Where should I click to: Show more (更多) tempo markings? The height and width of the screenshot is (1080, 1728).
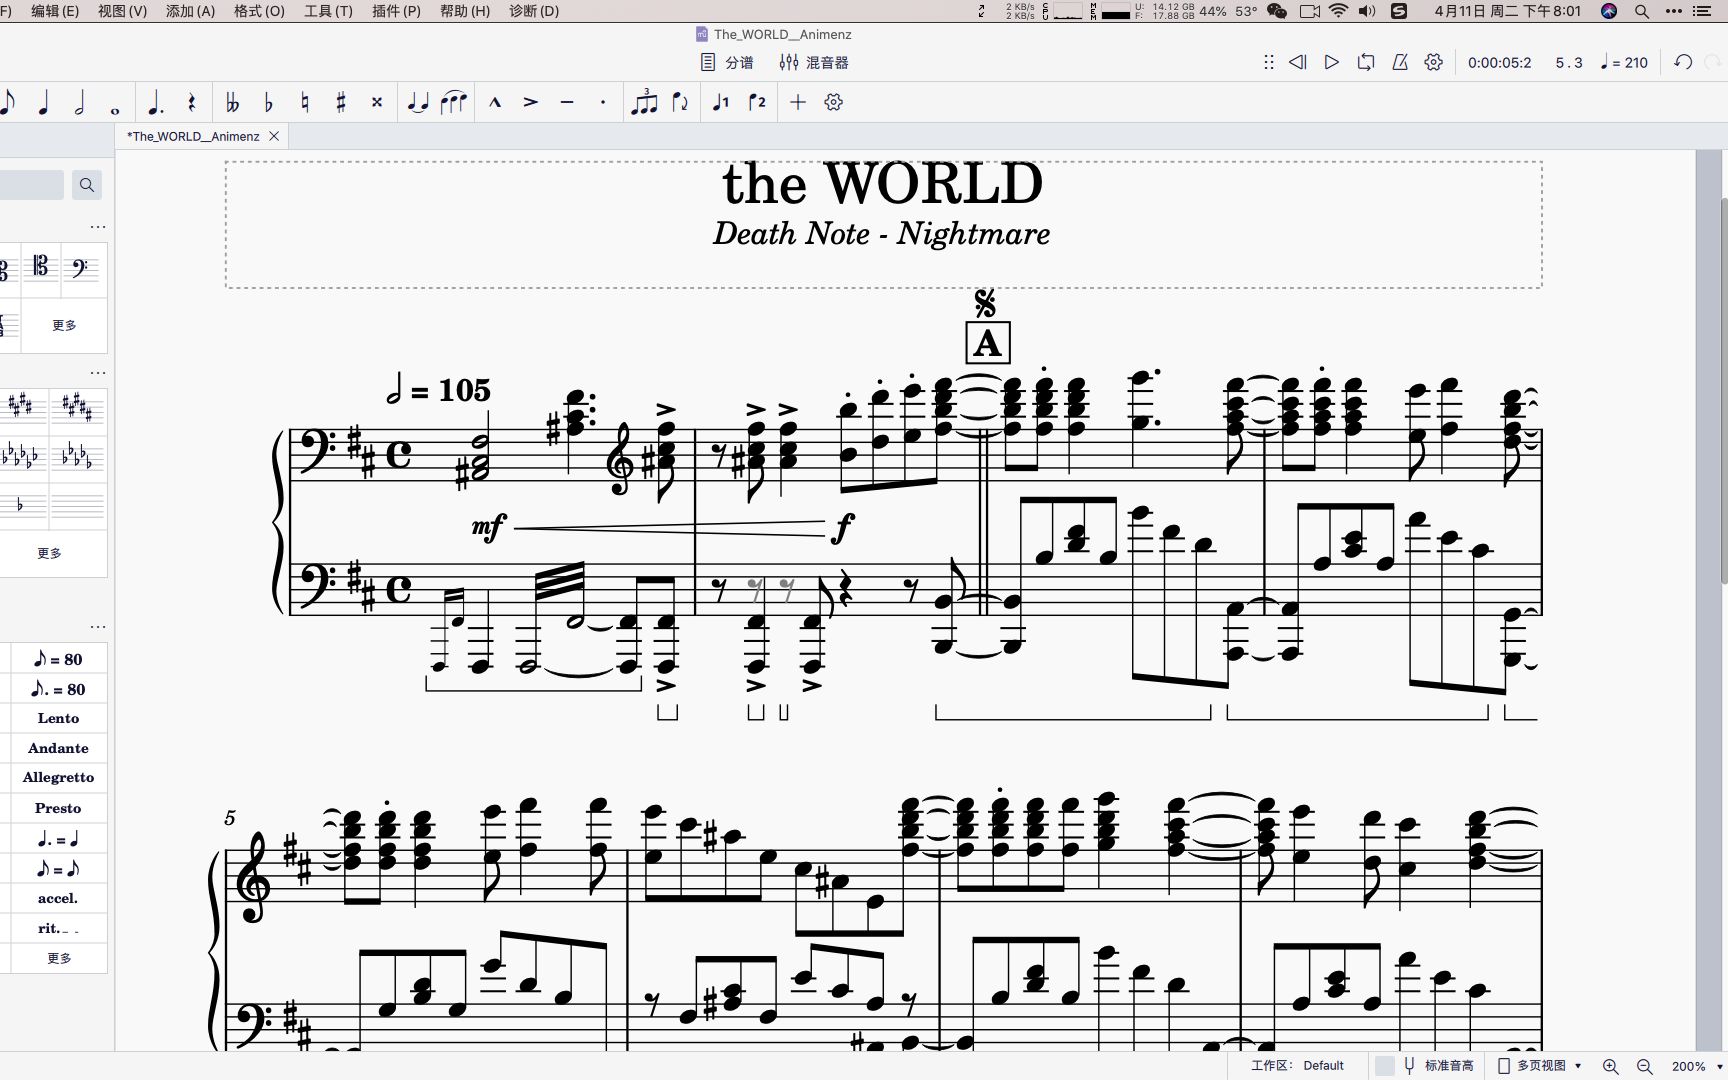pyautogui.click(x=59, y=958)
